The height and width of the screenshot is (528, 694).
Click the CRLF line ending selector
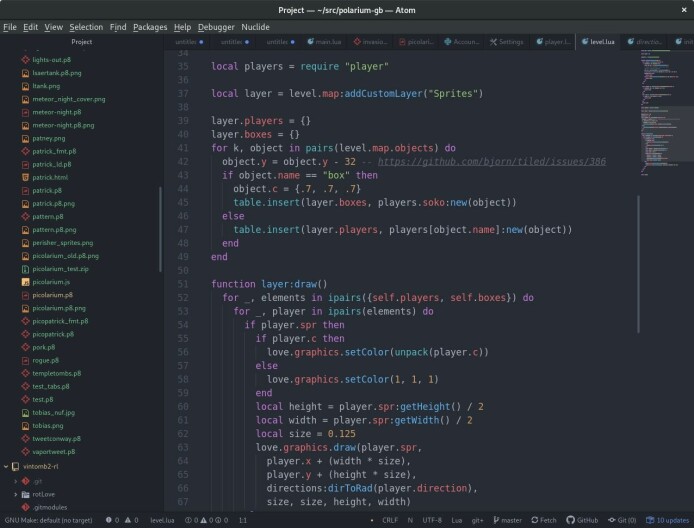pyautogui.click(x=390, y=520)
